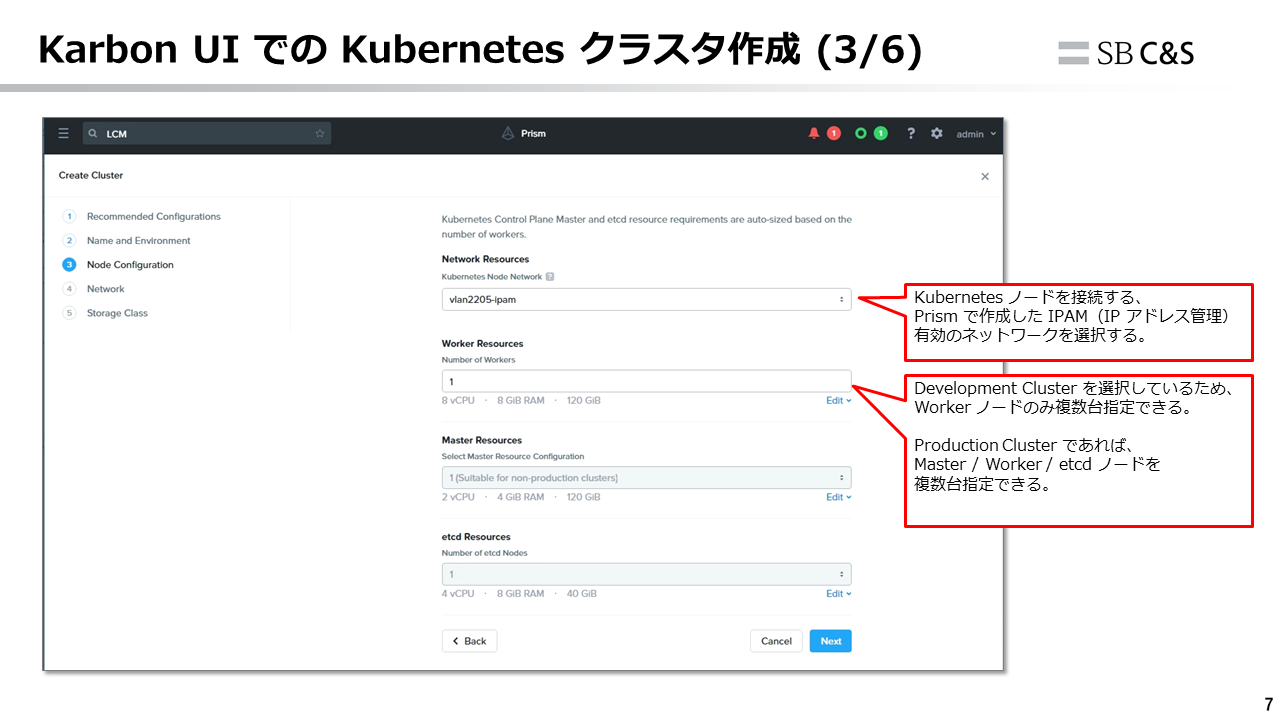
Task: Click the Worker Resources heading
Action: [482, 343]
